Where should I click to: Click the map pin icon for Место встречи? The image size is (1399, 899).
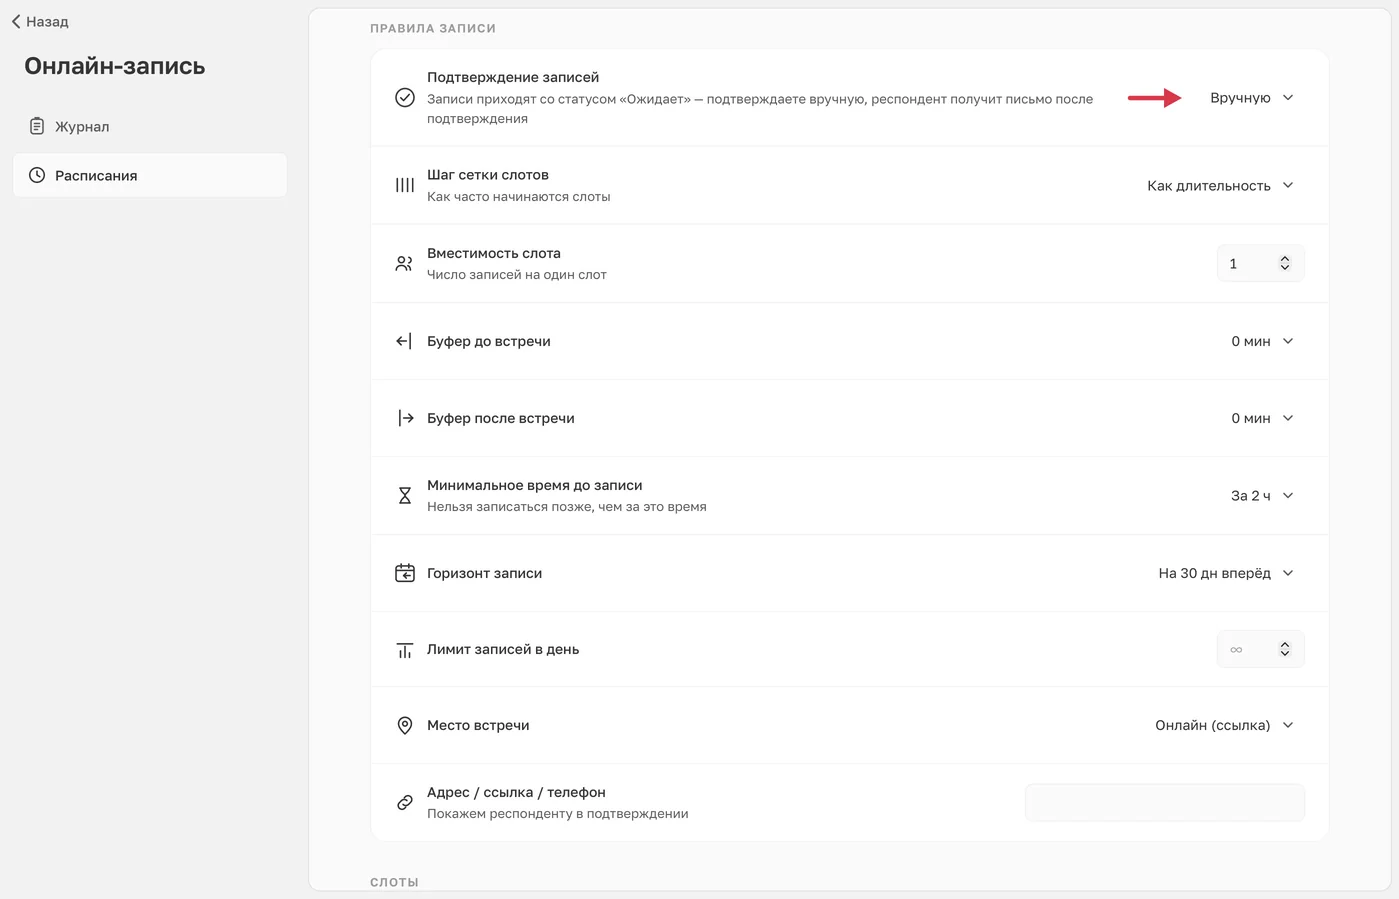tap(405, 726)
